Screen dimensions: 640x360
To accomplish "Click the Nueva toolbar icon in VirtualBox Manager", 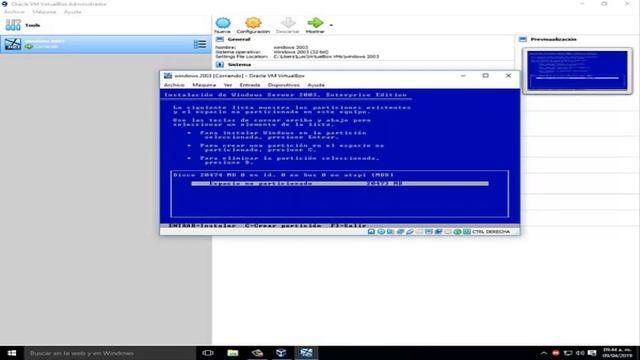I will [222, 25].
